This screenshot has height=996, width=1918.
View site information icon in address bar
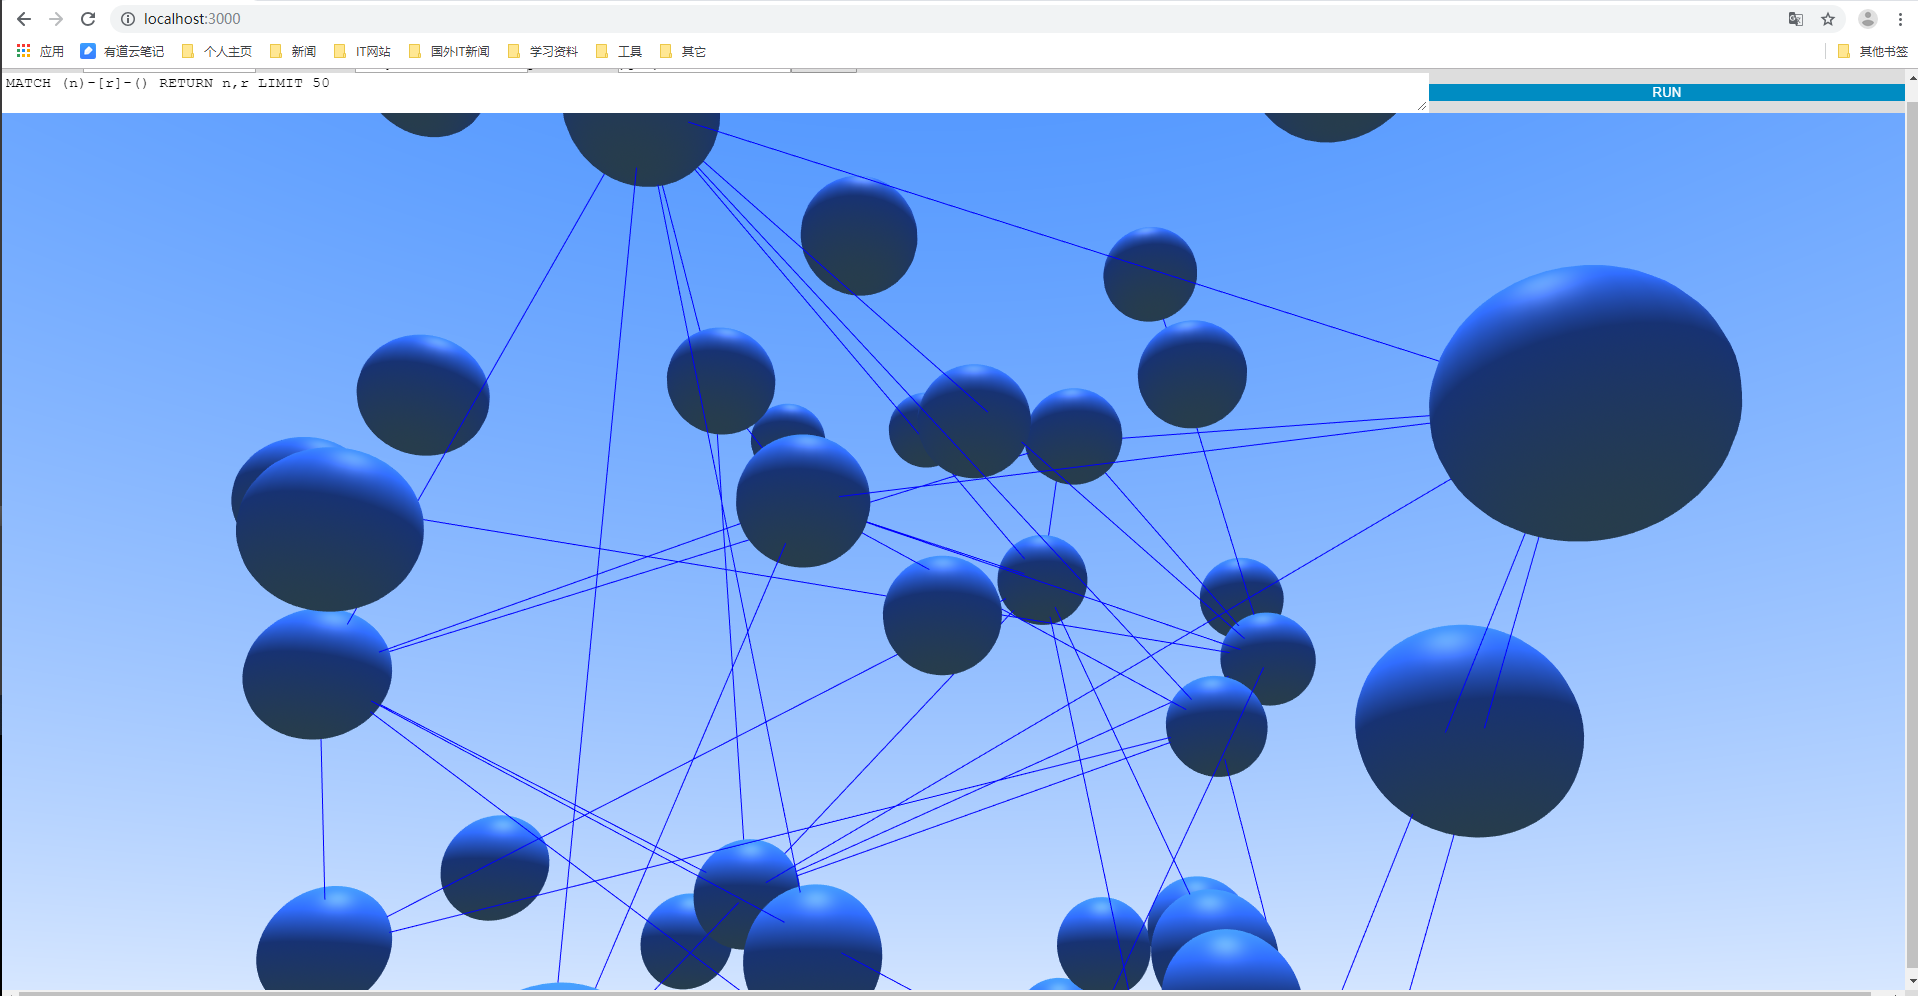click(x=128, y=19)
